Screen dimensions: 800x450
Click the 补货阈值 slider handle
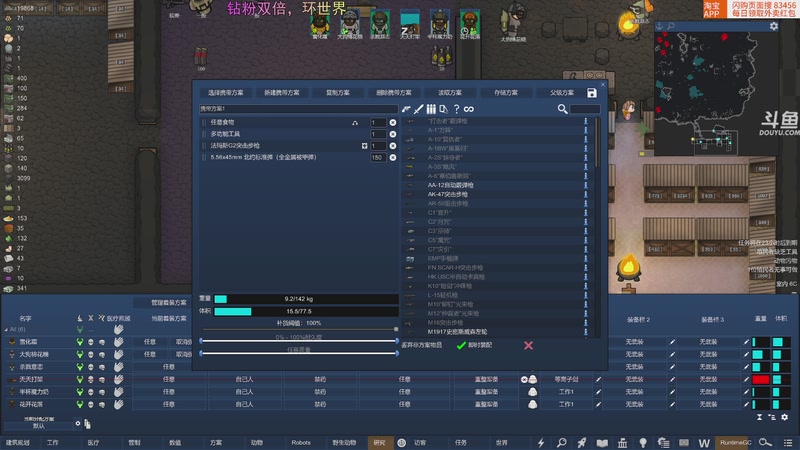pos(396,330)
